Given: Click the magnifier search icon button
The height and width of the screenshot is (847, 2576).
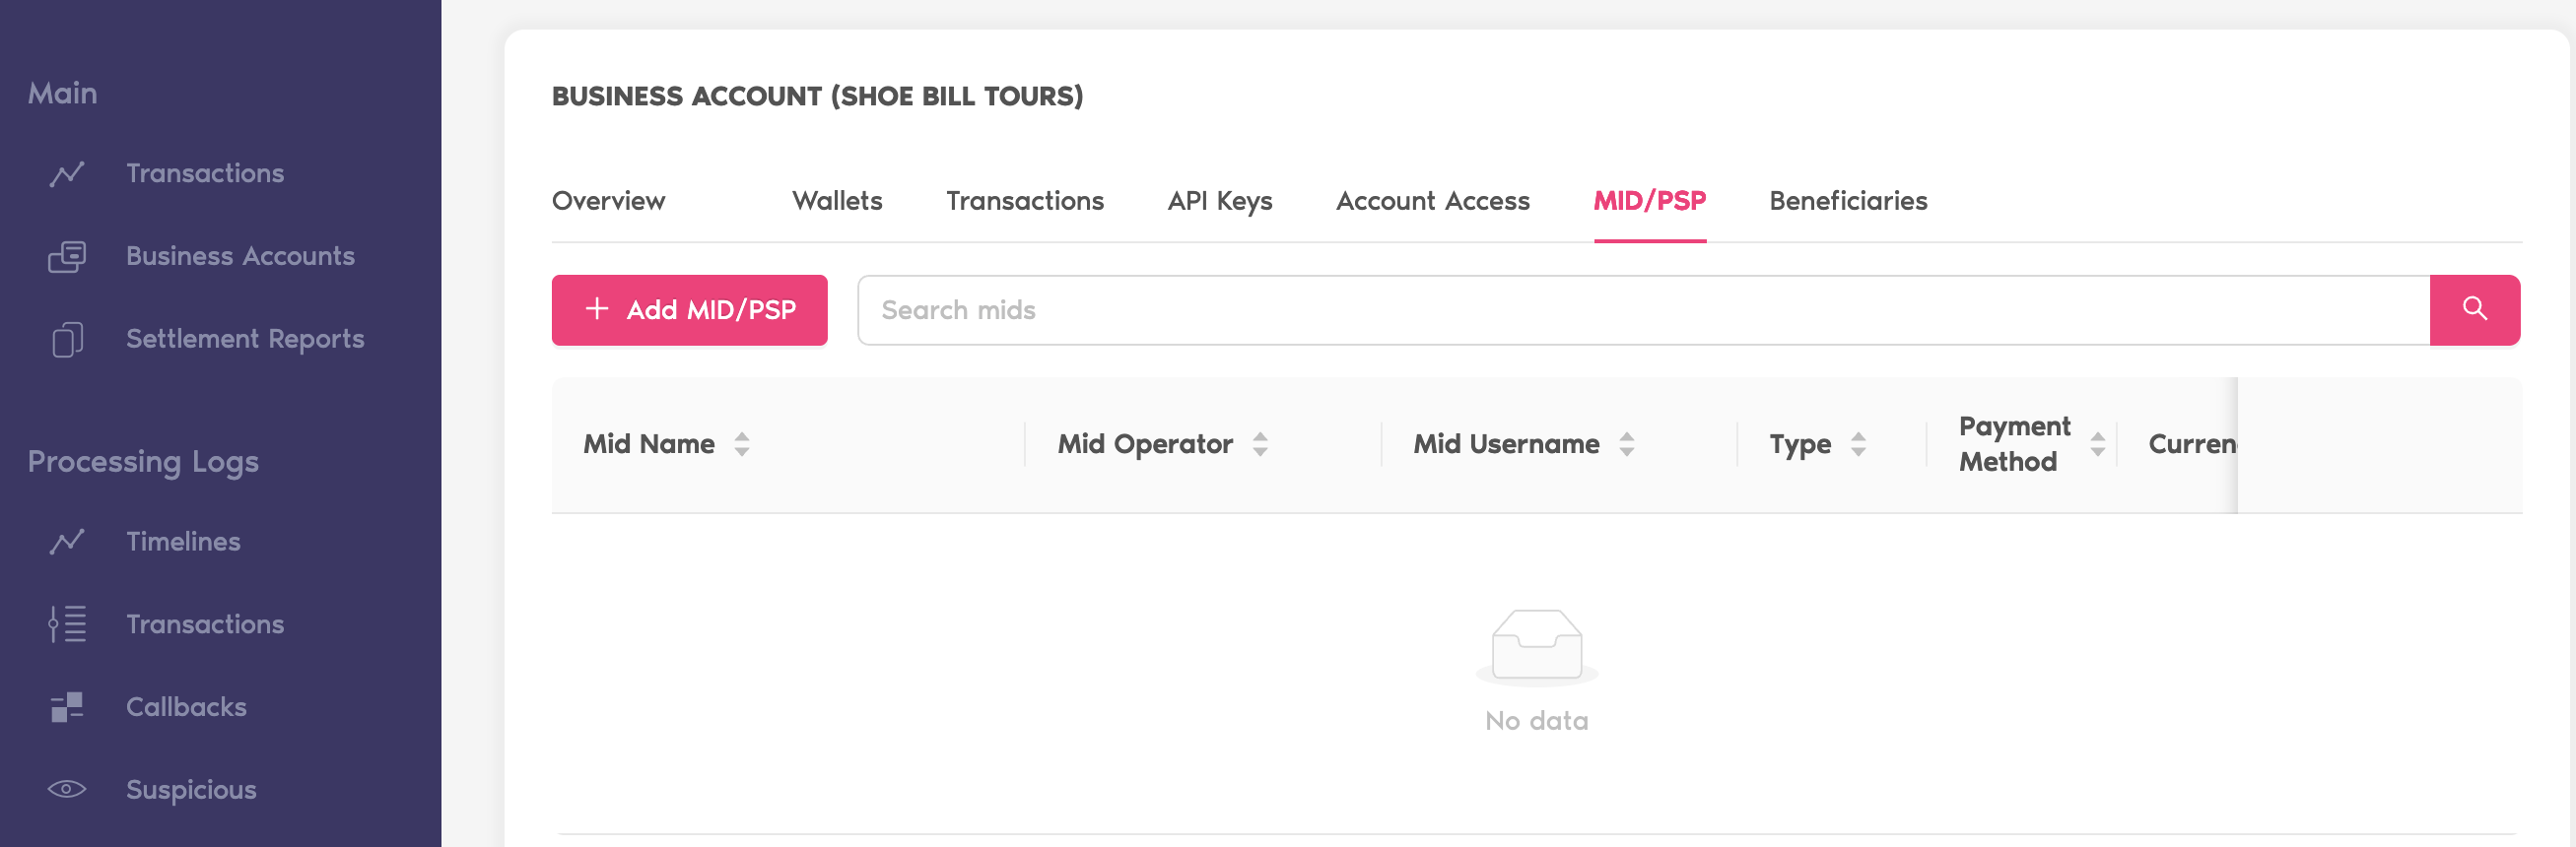Looking at the screenshot, I should point(2474,309).
